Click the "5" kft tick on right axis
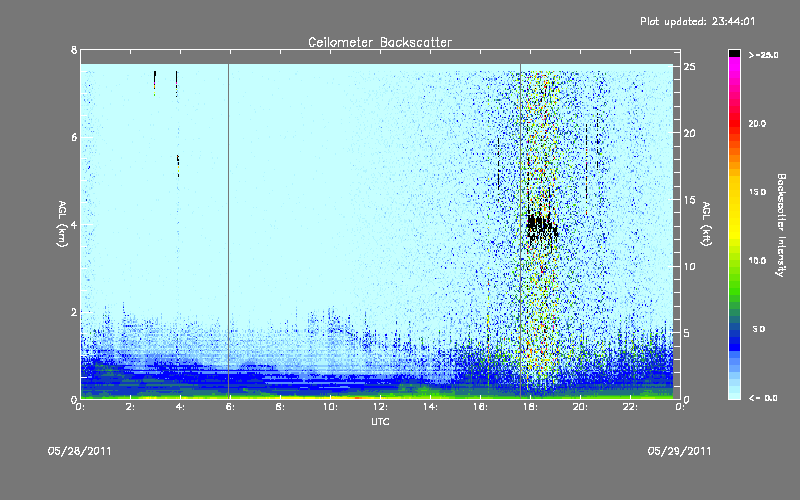The image size is (800, 500). click(x=687, y=333)
